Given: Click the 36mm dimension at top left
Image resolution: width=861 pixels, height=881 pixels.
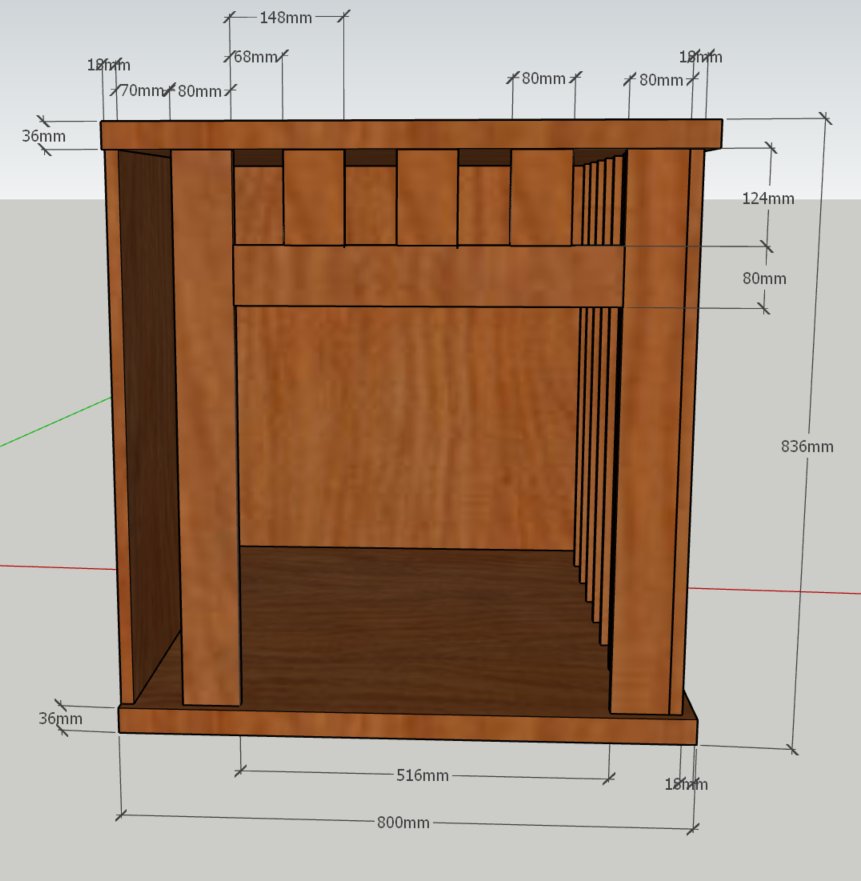Looking at the screenshot, I should pyautogui.click(x=44, y=135).
